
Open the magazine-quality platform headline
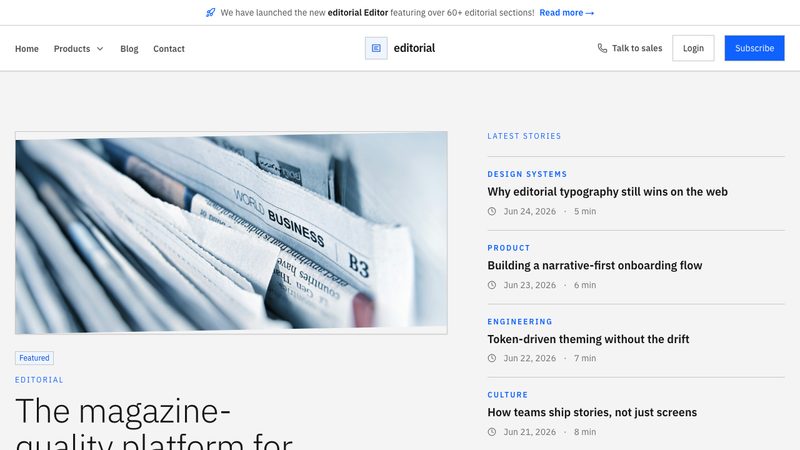tap(154, 423)
